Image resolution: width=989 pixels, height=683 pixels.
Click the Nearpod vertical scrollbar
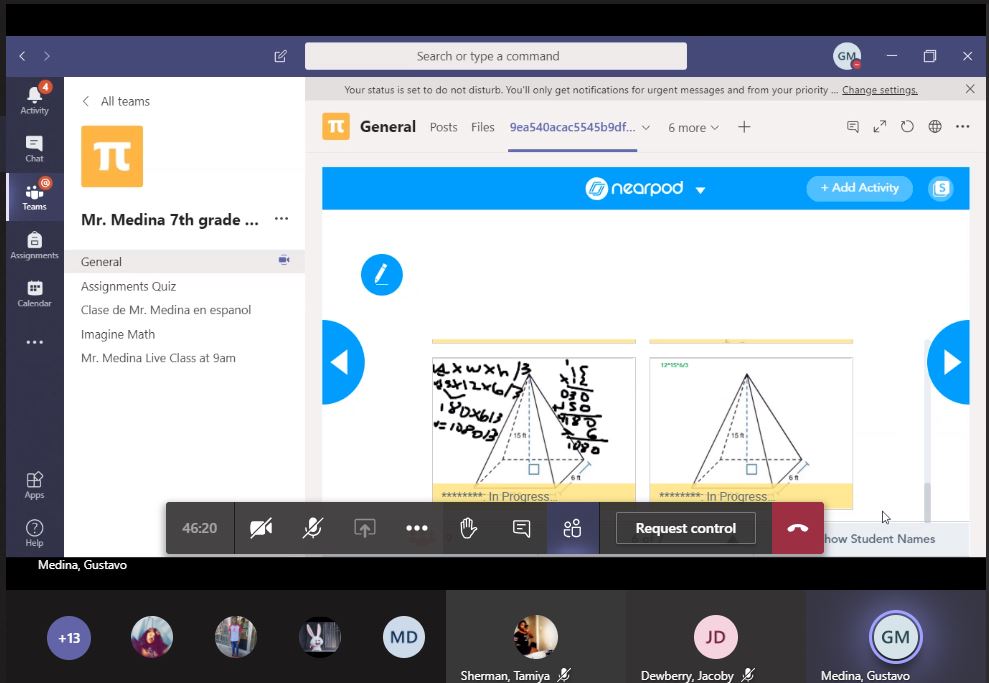[x=927, y=503]
